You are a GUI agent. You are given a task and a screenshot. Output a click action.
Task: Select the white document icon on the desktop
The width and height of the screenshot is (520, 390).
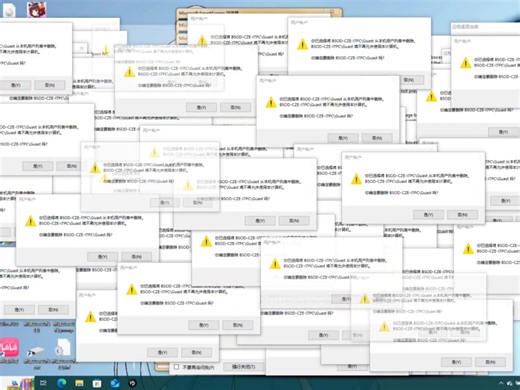coord(9,10)
